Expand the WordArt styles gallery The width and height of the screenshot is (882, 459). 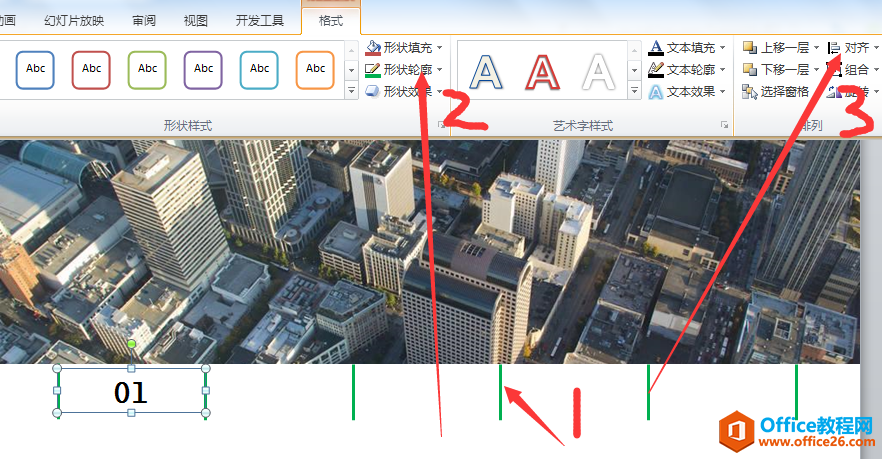tap(634, 90)
